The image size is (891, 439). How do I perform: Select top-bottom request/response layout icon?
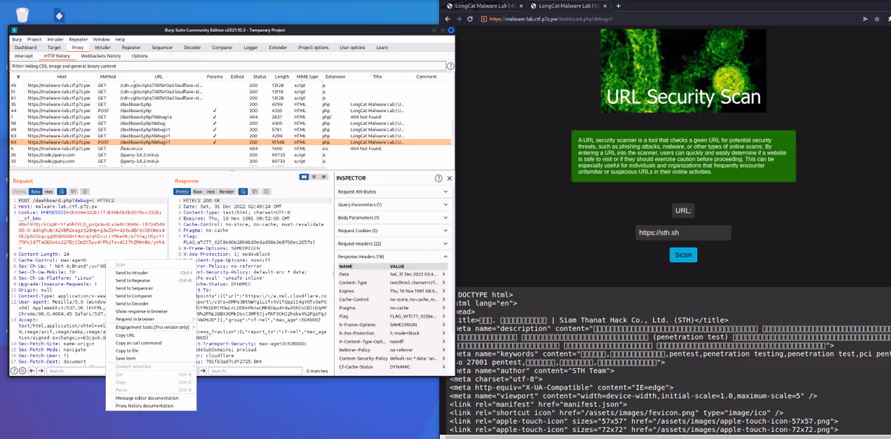pyautogui.click(x=314, y=177)
